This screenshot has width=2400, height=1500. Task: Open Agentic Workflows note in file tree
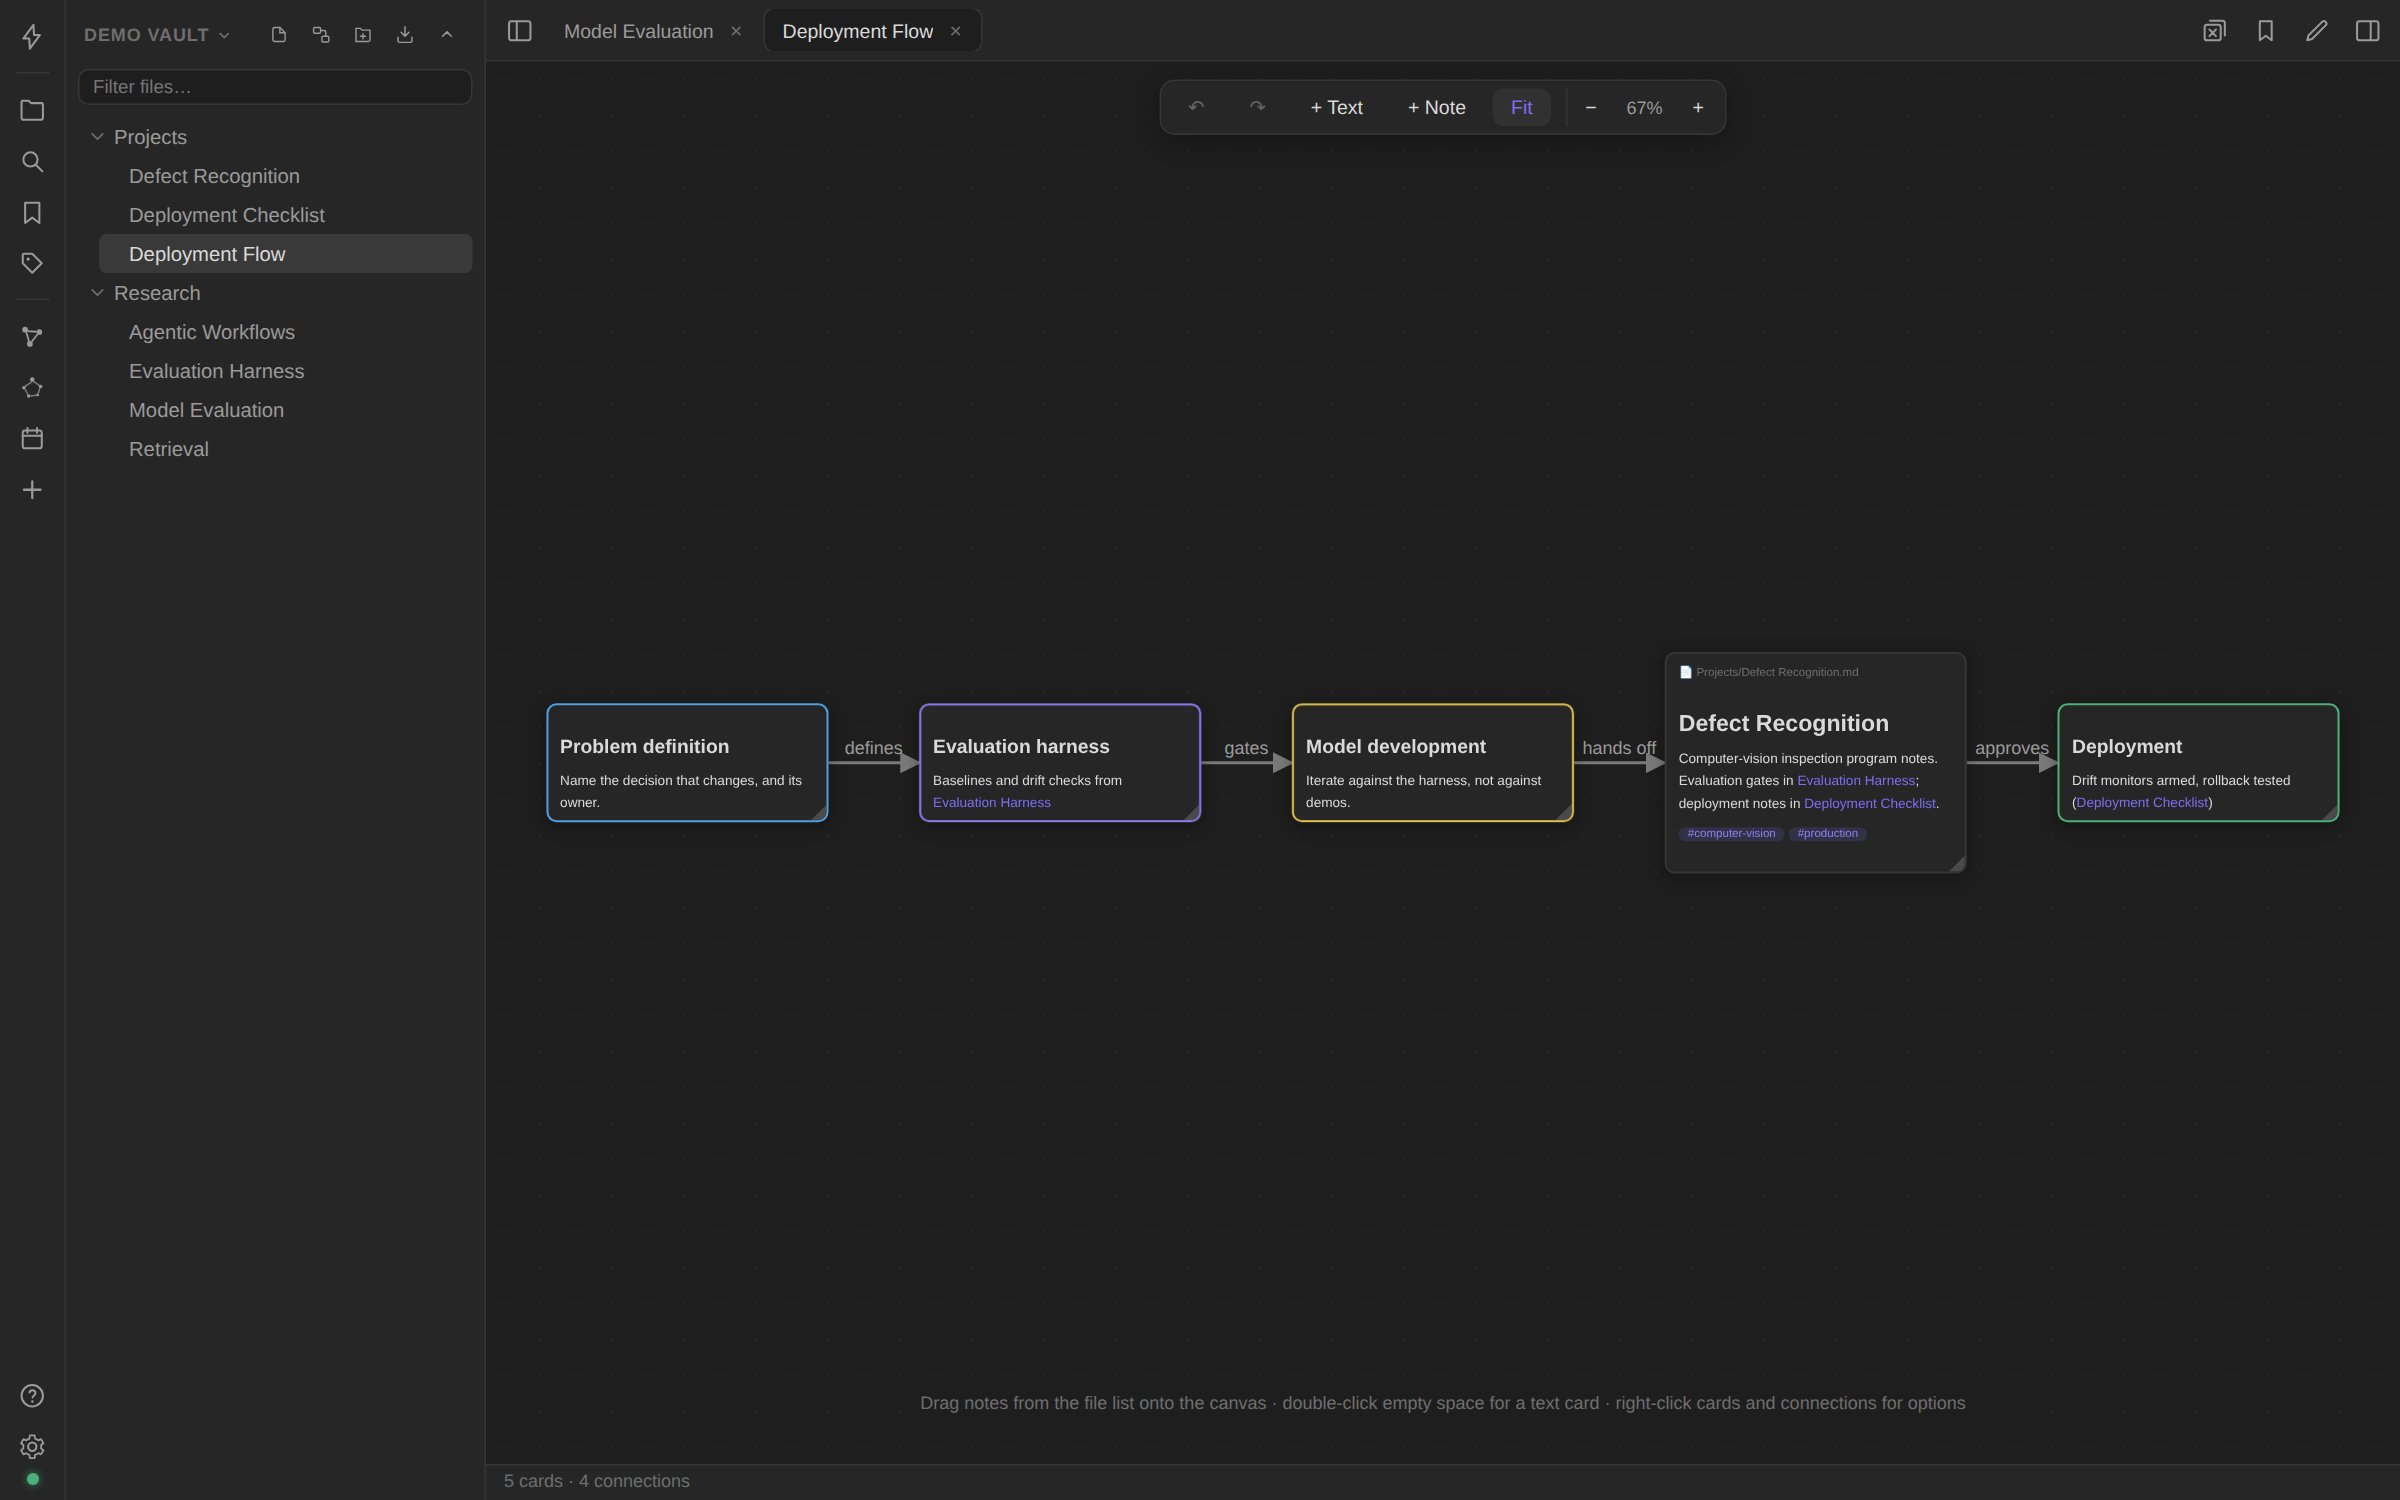[x=285, y=332]
